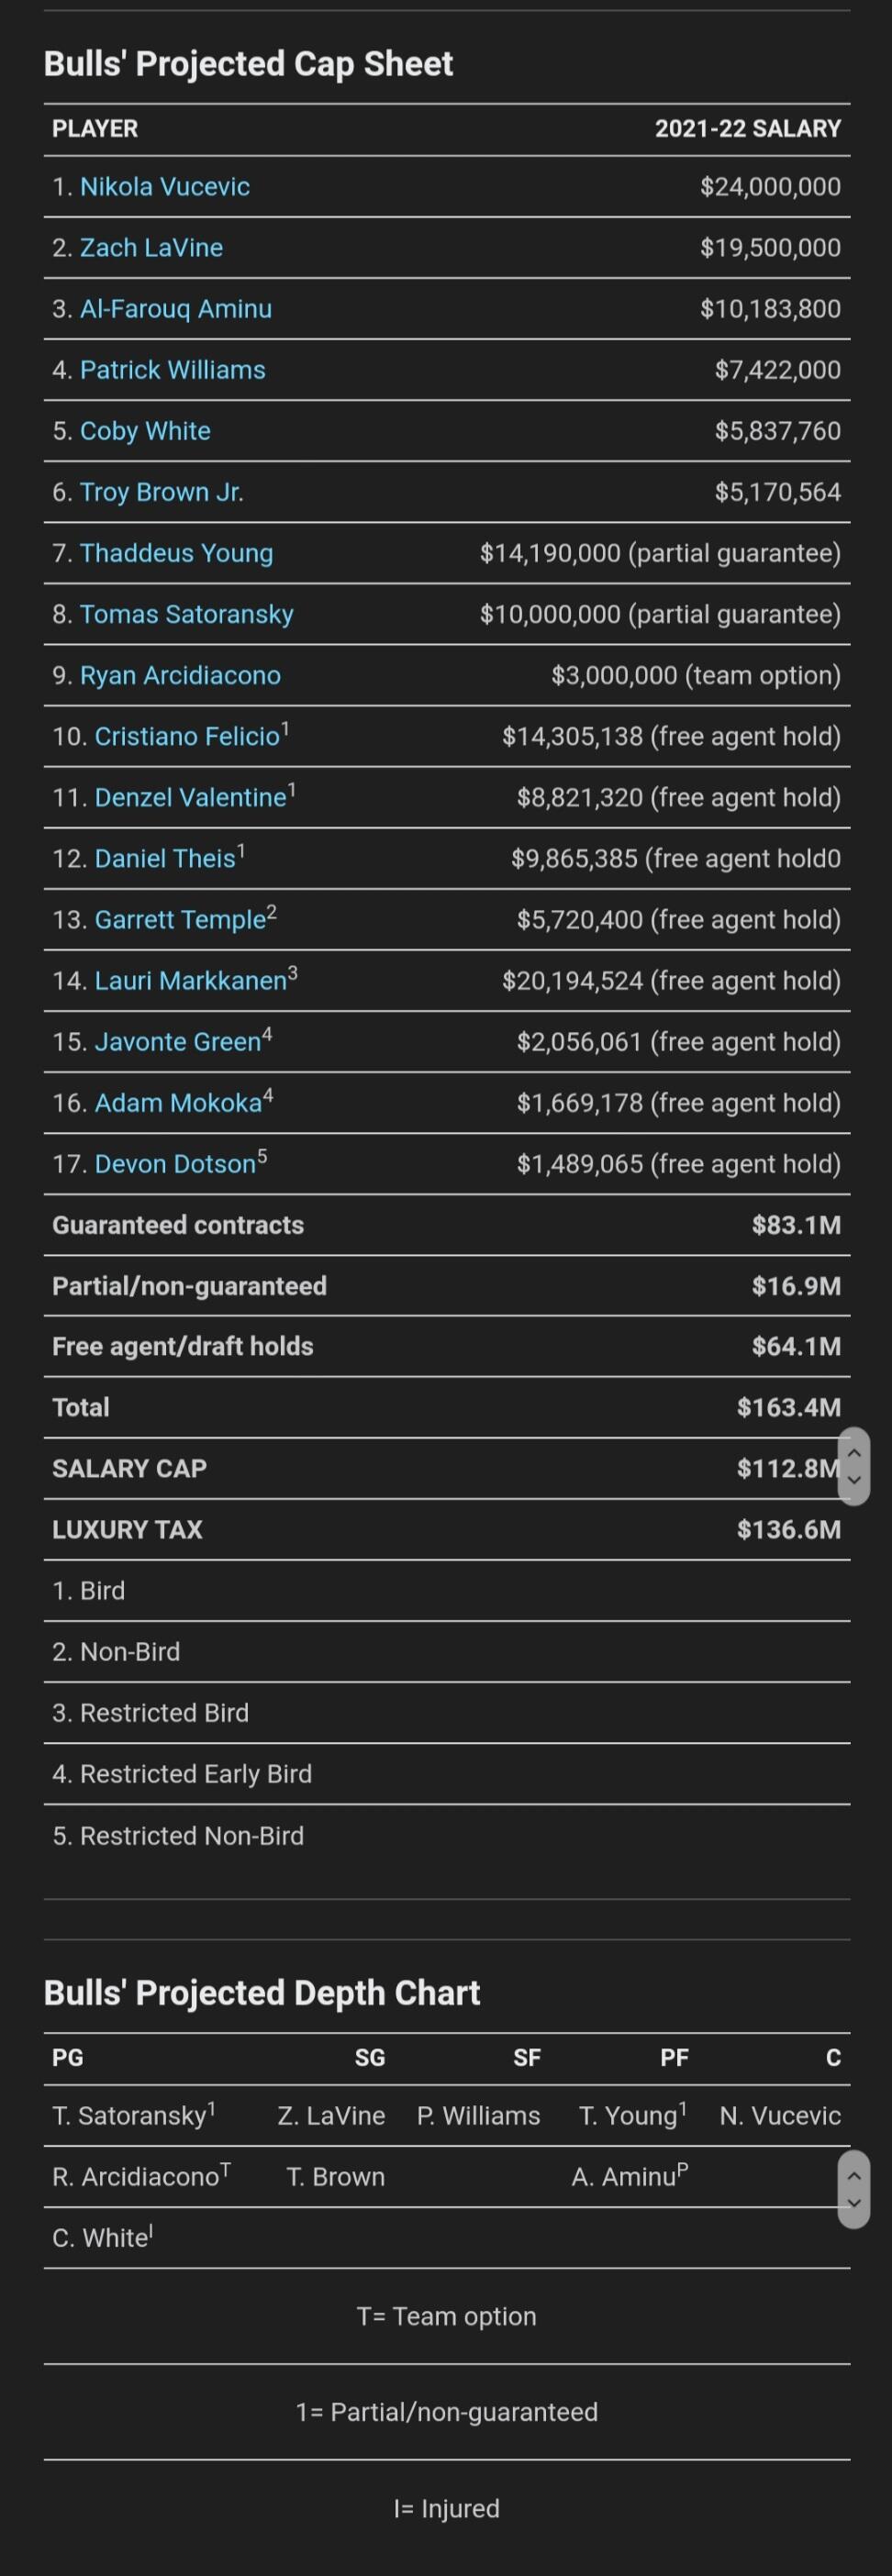Screen dimensions: 892x2576
Task: Open Daniel Theis player link
Action: [165, 859]
